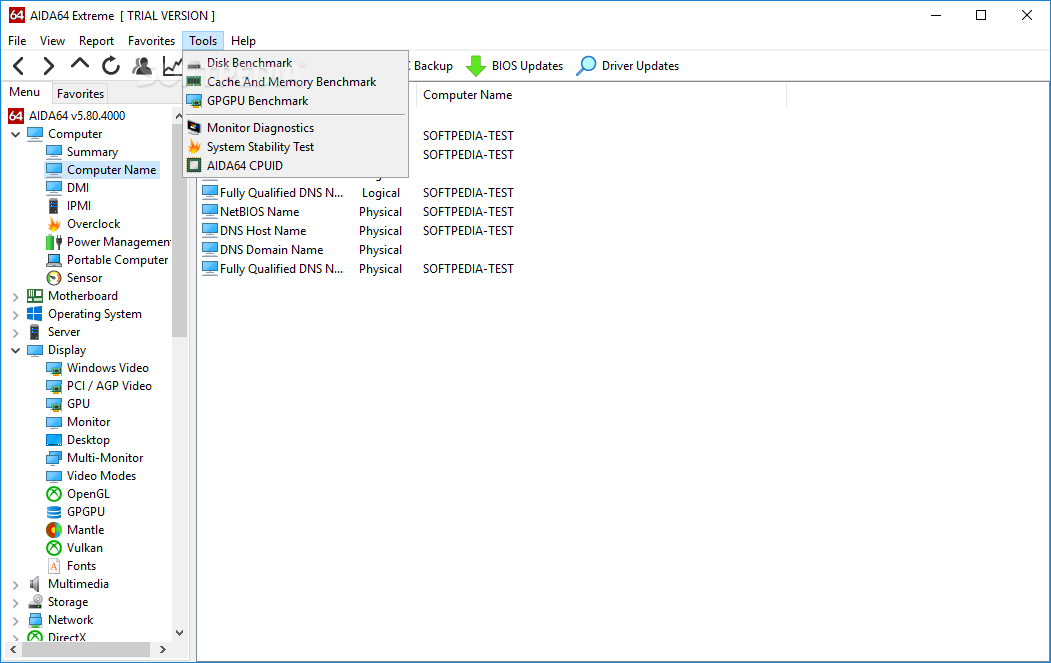The image size is (1051, 663).
Task: Click the Fonts letter icon
Action: pos(54,566)
